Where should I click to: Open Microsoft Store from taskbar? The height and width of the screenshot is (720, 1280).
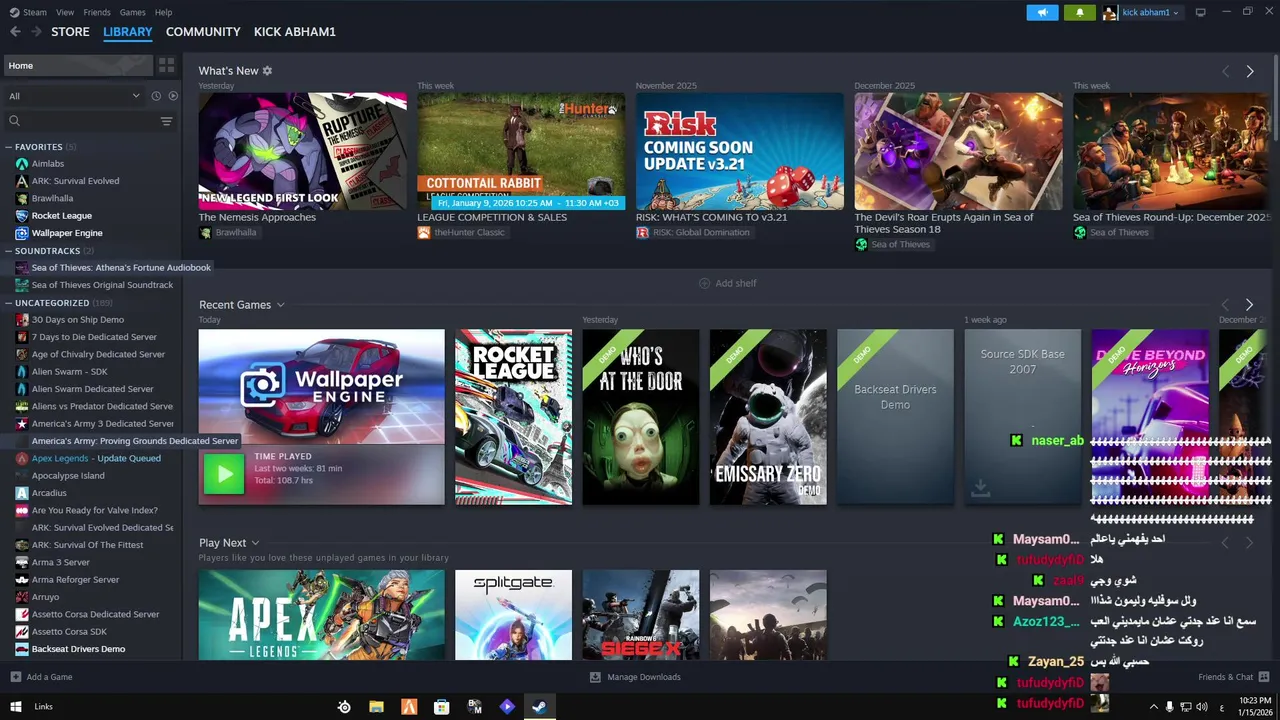coord(441,707)
